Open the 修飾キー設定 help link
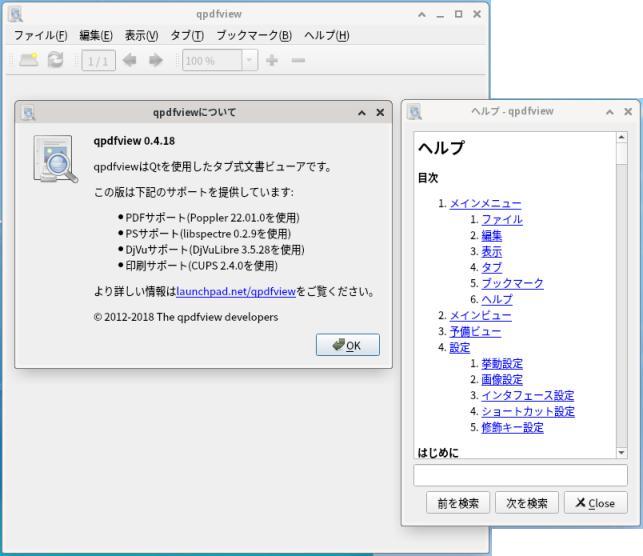This screenshot has width=643, height=556. coord(513,428)
